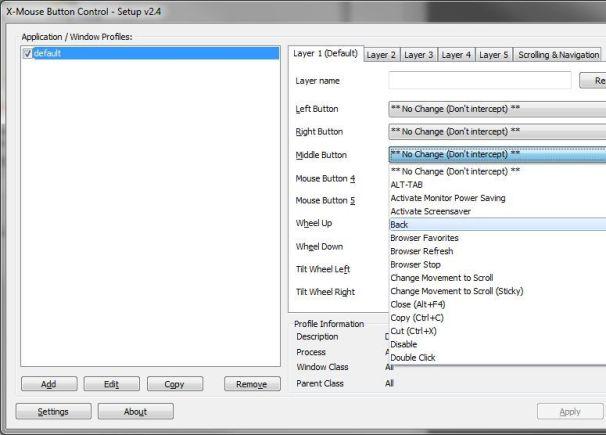This screenshot has height=435, width=606.
Task: Open the About dialog
Action: [136, 411]
